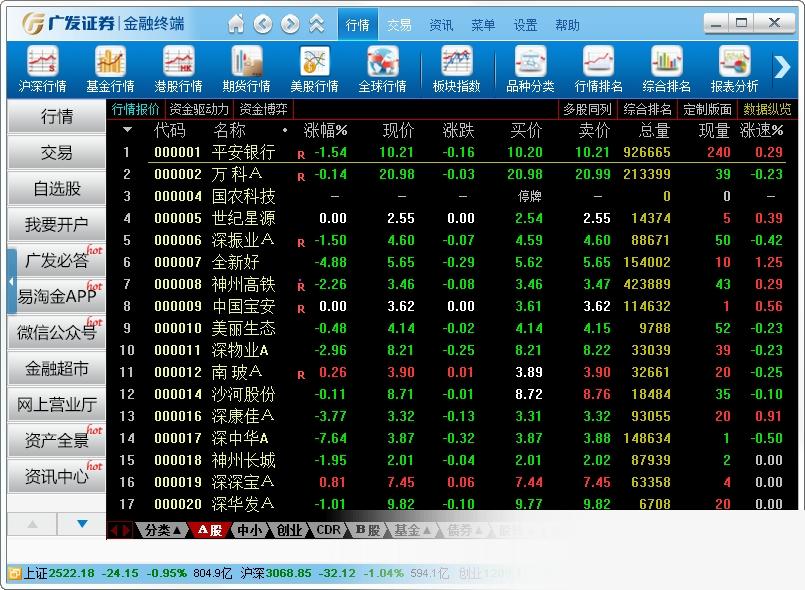Click the 资产全景 sidebar button

[x=57, y=440]
